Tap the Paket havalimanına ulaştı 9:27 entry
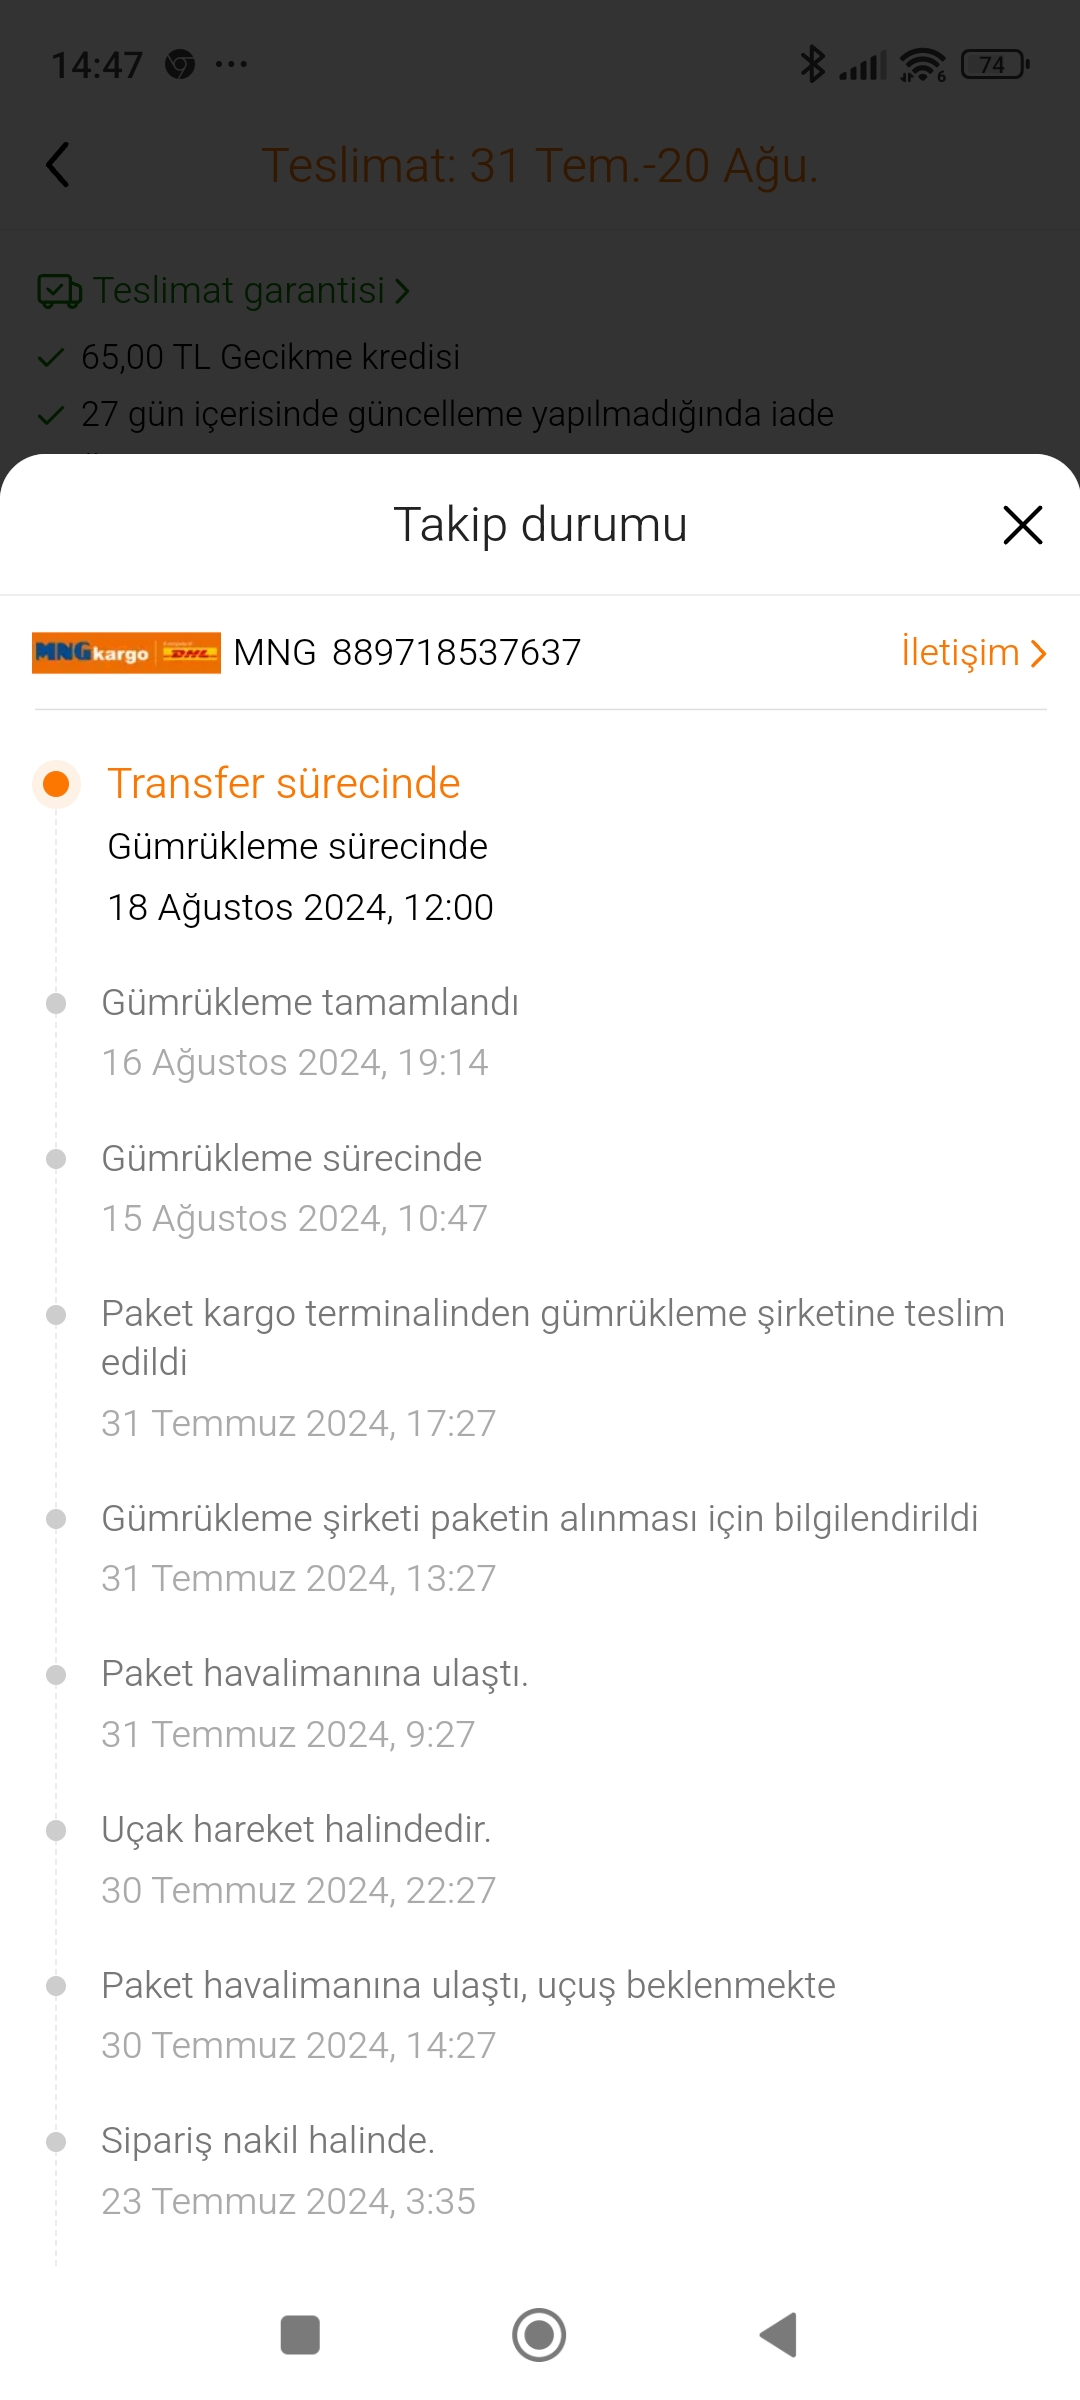1080x2400 pixels. coord(314,1674)
